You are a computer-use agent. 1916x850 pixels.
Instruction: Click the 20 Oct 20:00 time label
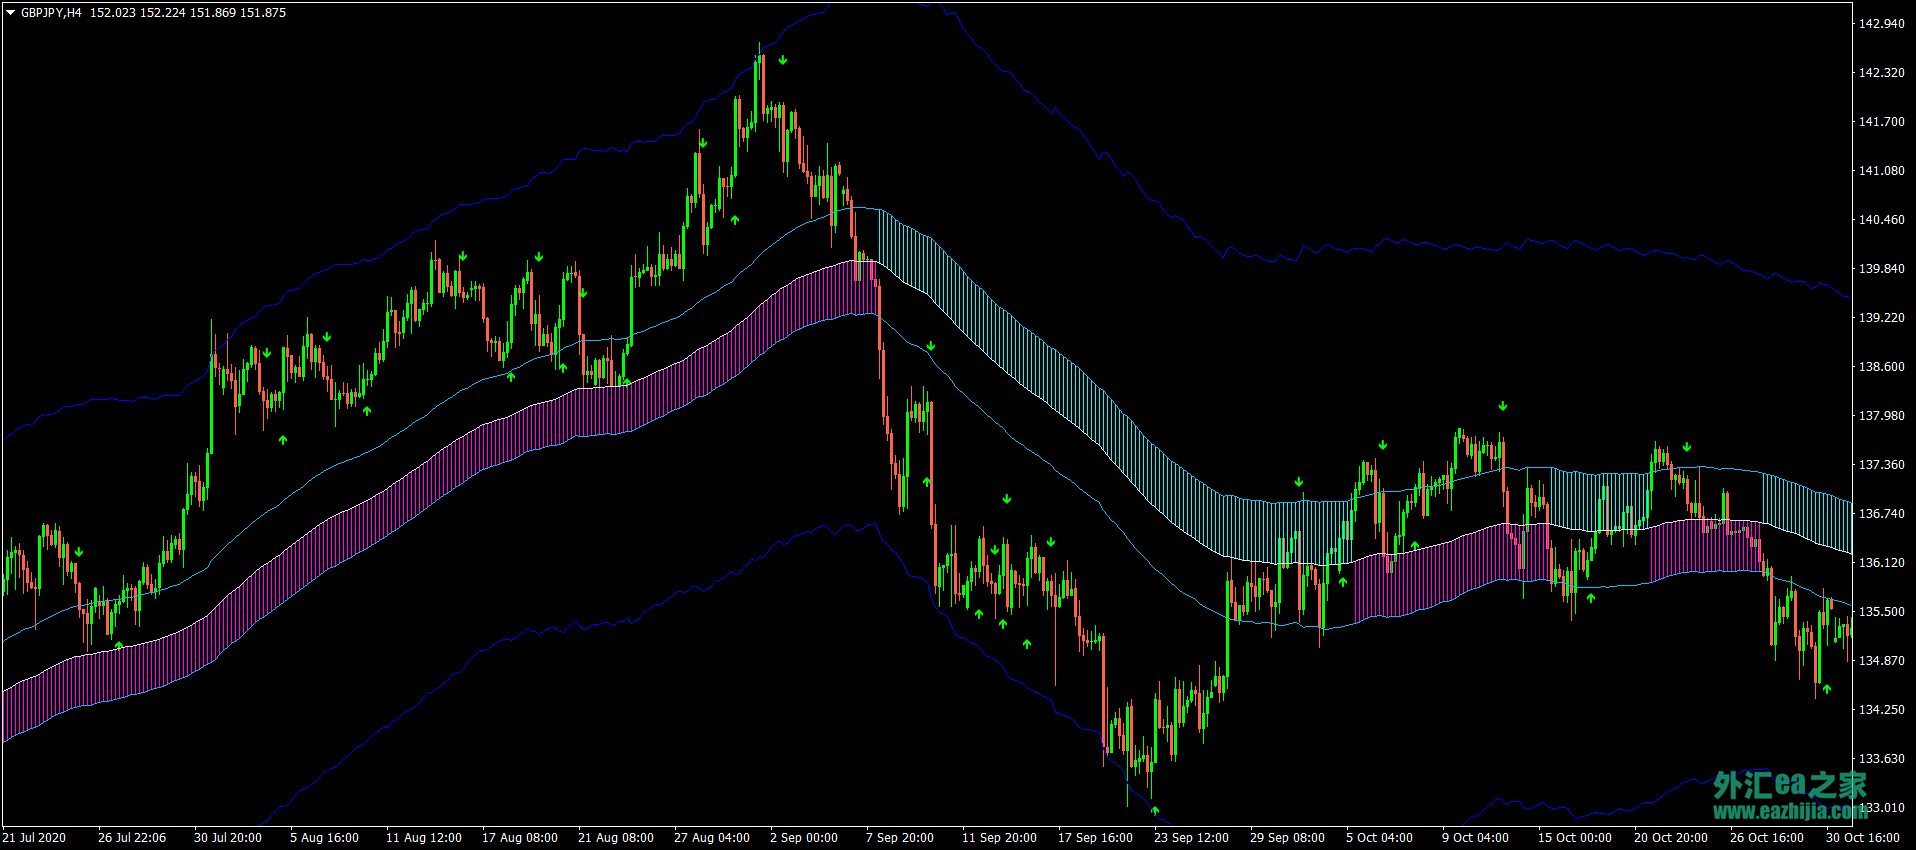[1671, 838]
